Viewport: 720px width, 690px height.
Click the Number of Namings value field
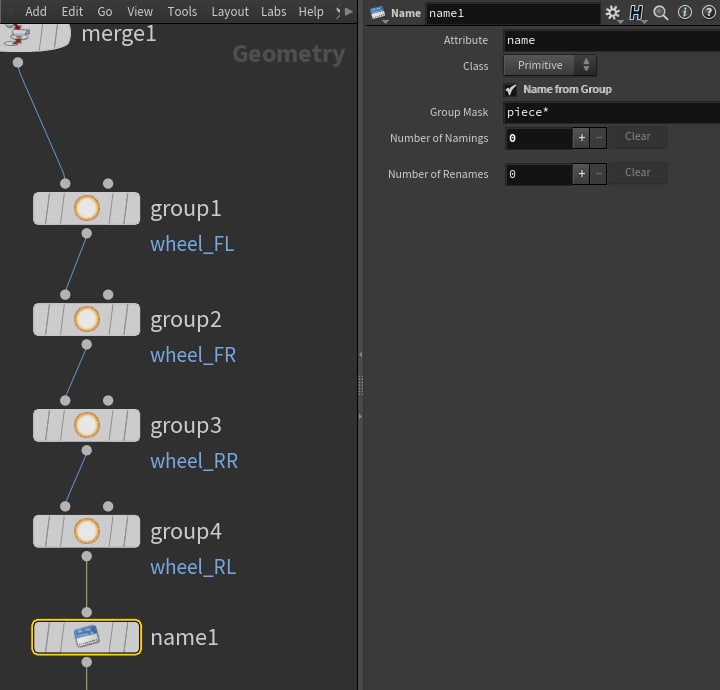(539, 138)
